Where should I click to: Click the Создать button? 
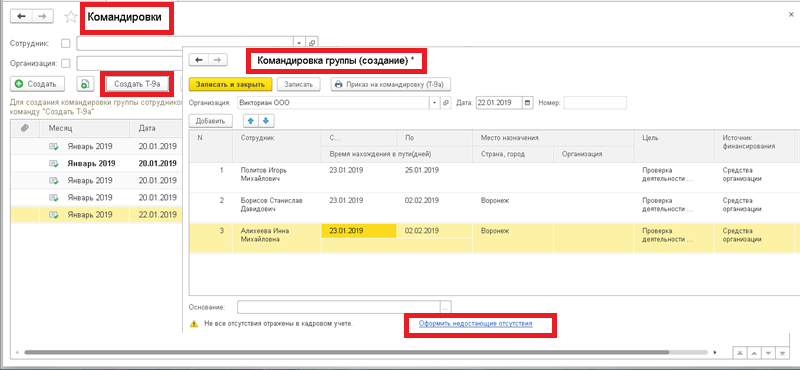pos(36,84)
